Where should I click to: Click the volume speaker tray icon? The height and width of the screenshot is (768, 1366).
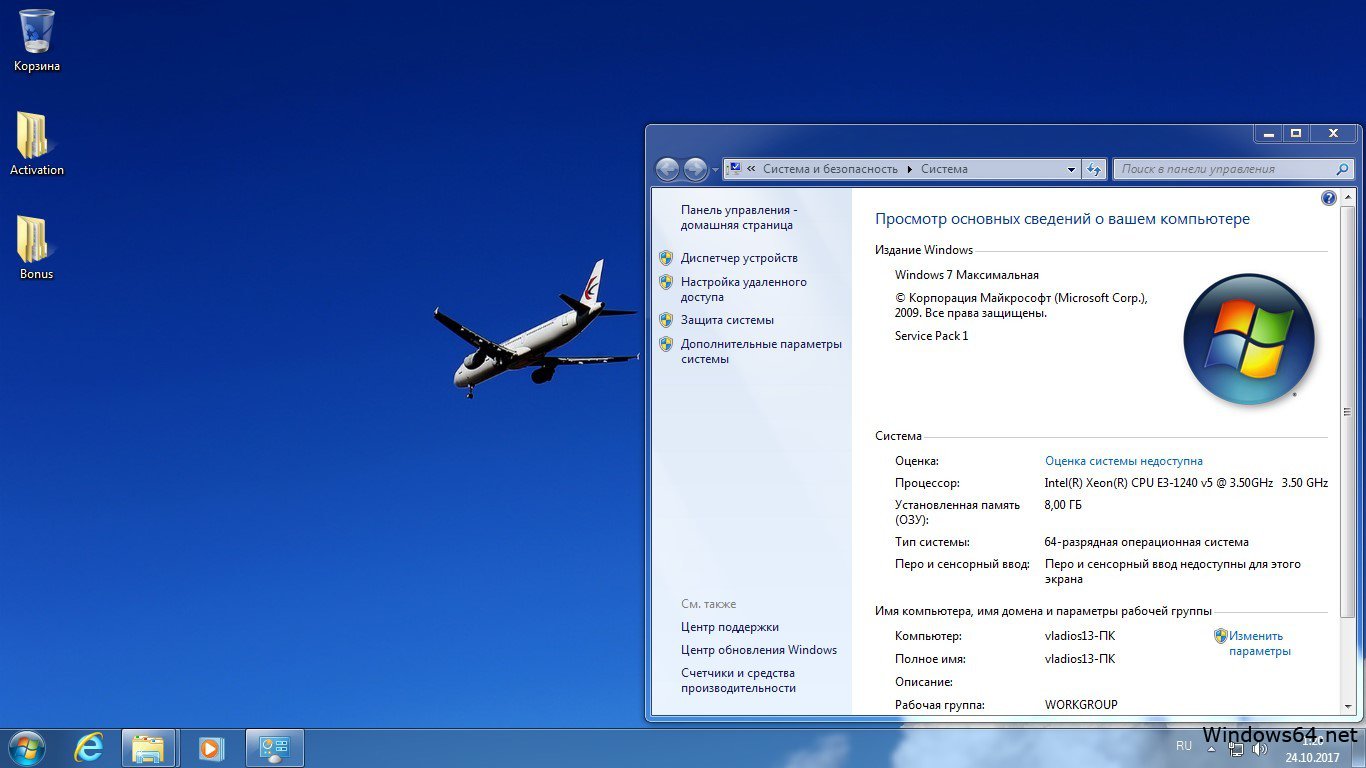point(1260,749)
